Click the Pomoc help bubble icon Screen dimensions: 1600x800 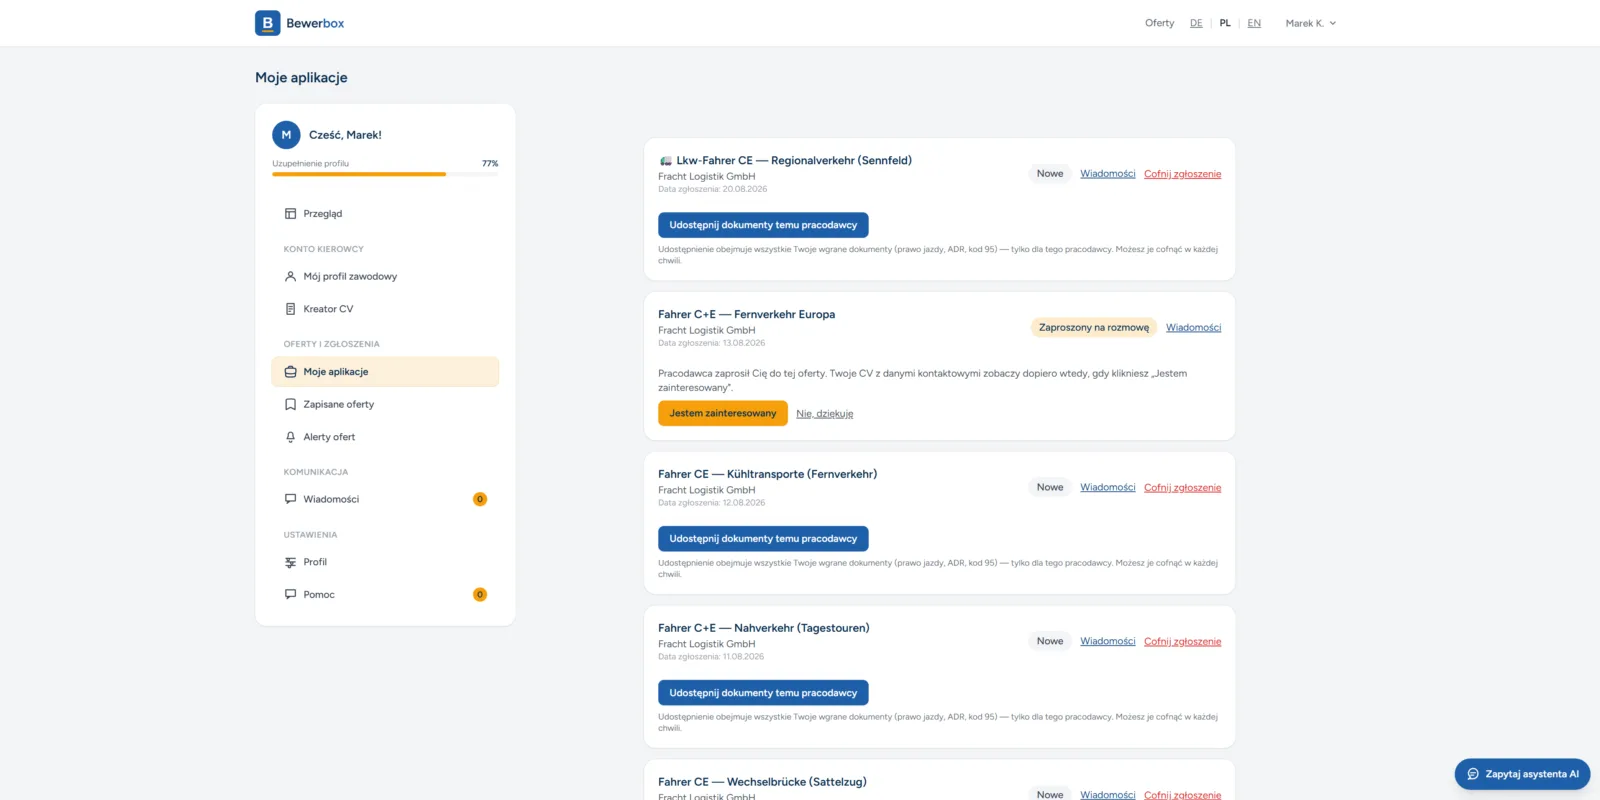290,595
